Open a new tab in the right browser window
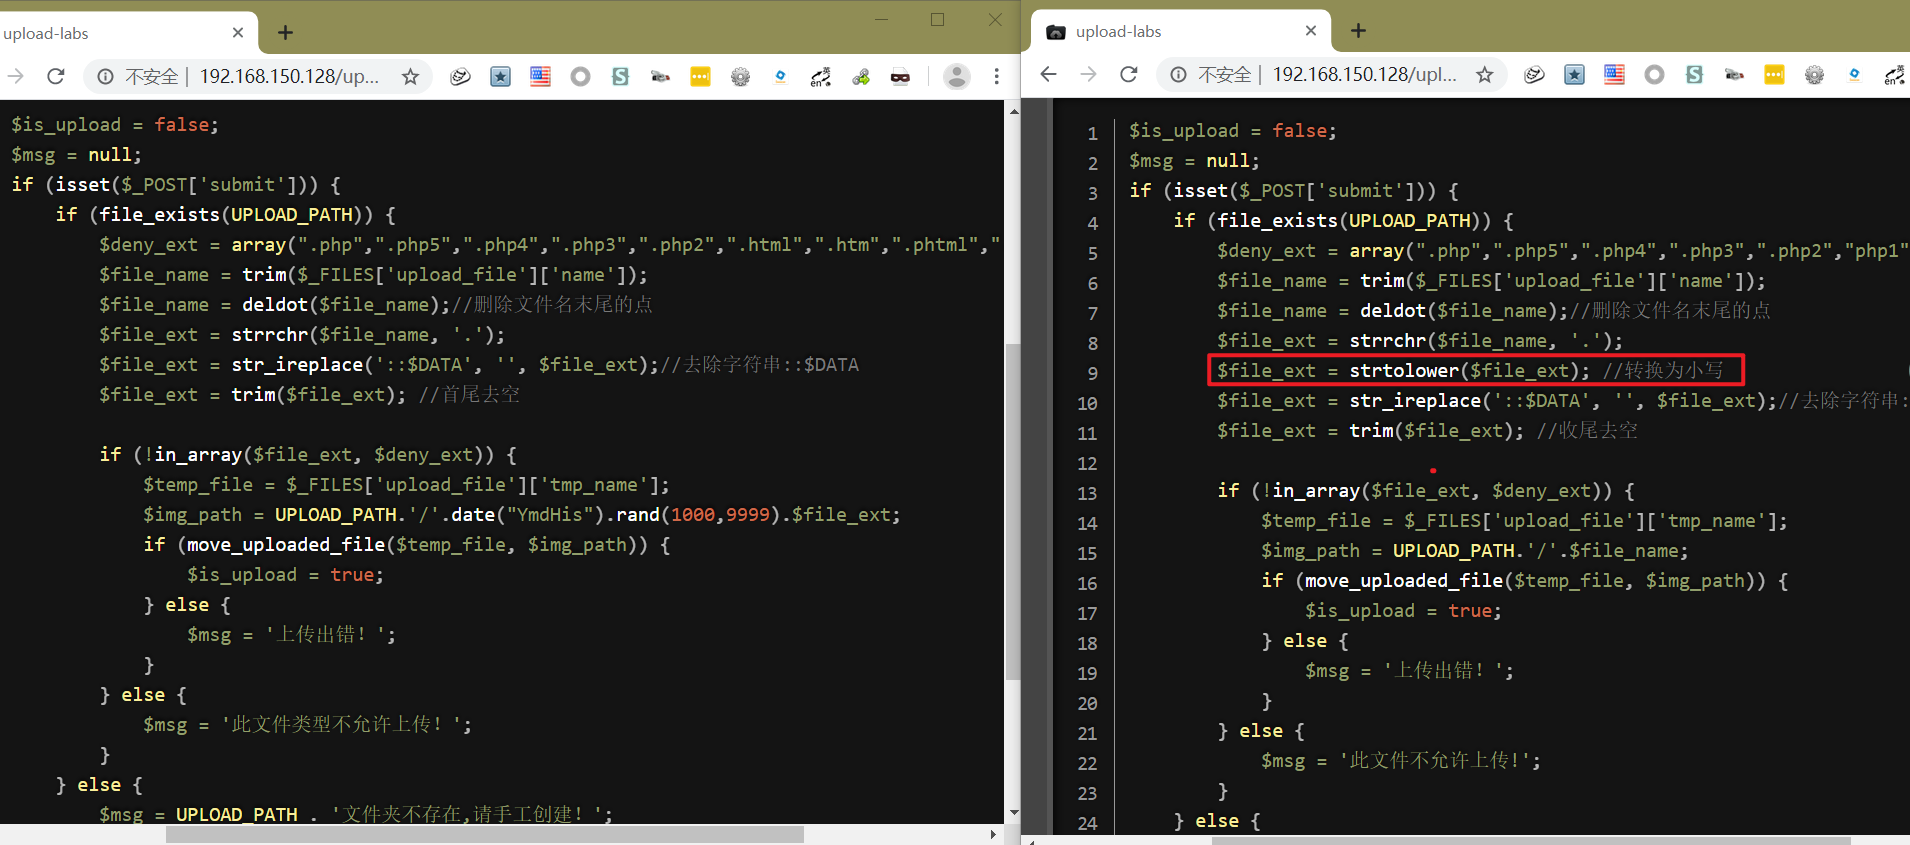The height and width of the screenshot is (845, 1910). (1358, 31)
